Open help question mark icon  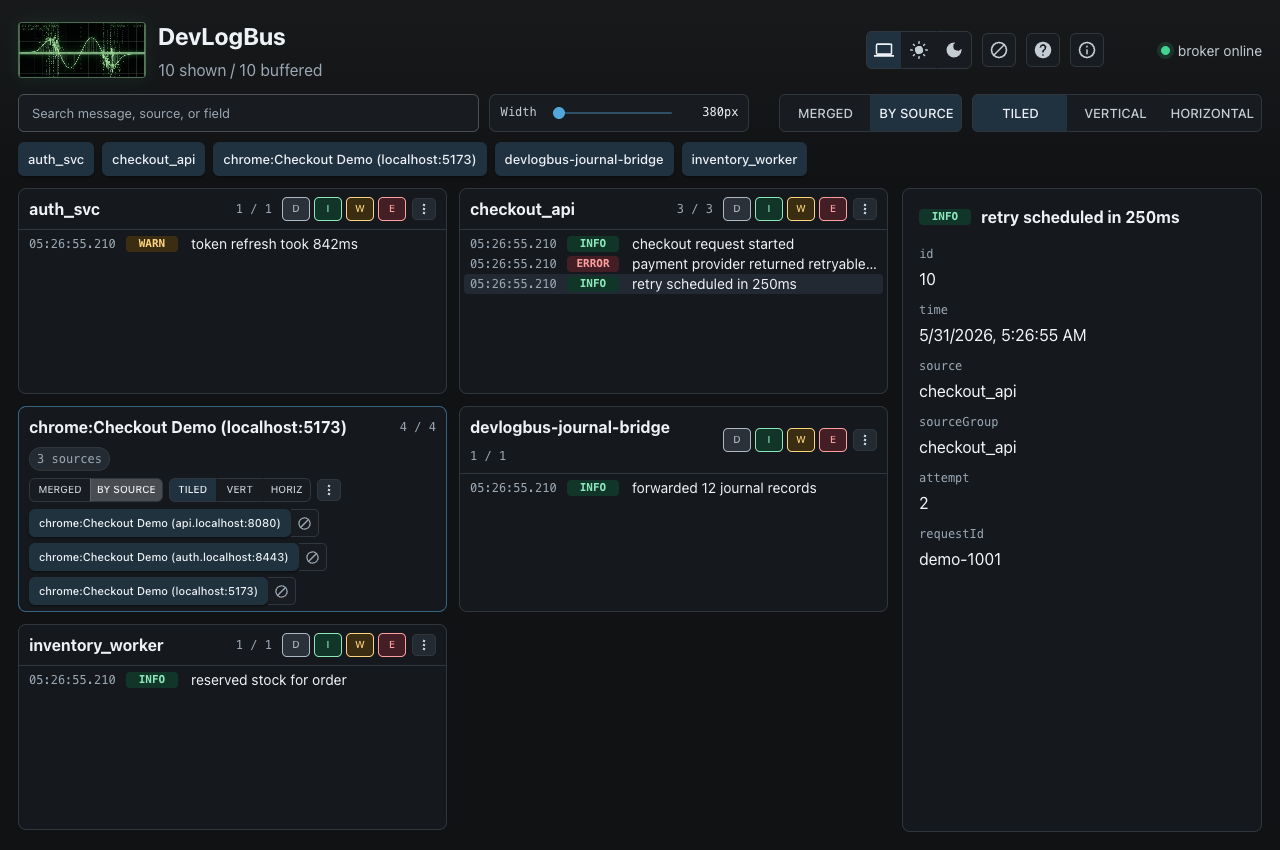click(1043, 50)
